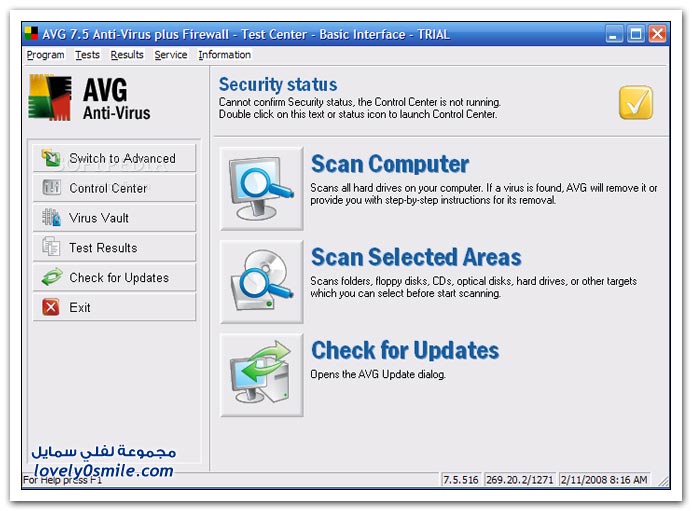Open the Service menu
The width and height of the screenshot is (692, 511).
pos(171,55)
